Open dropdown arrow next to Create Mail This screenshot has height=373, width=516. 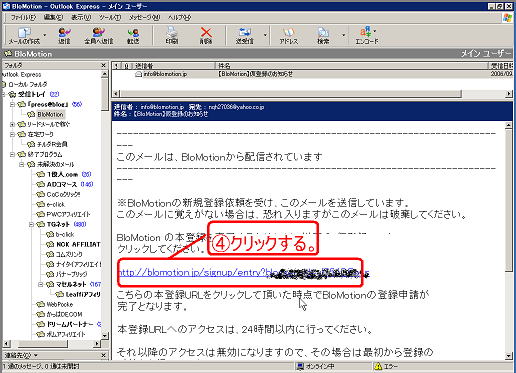[45, 35]
